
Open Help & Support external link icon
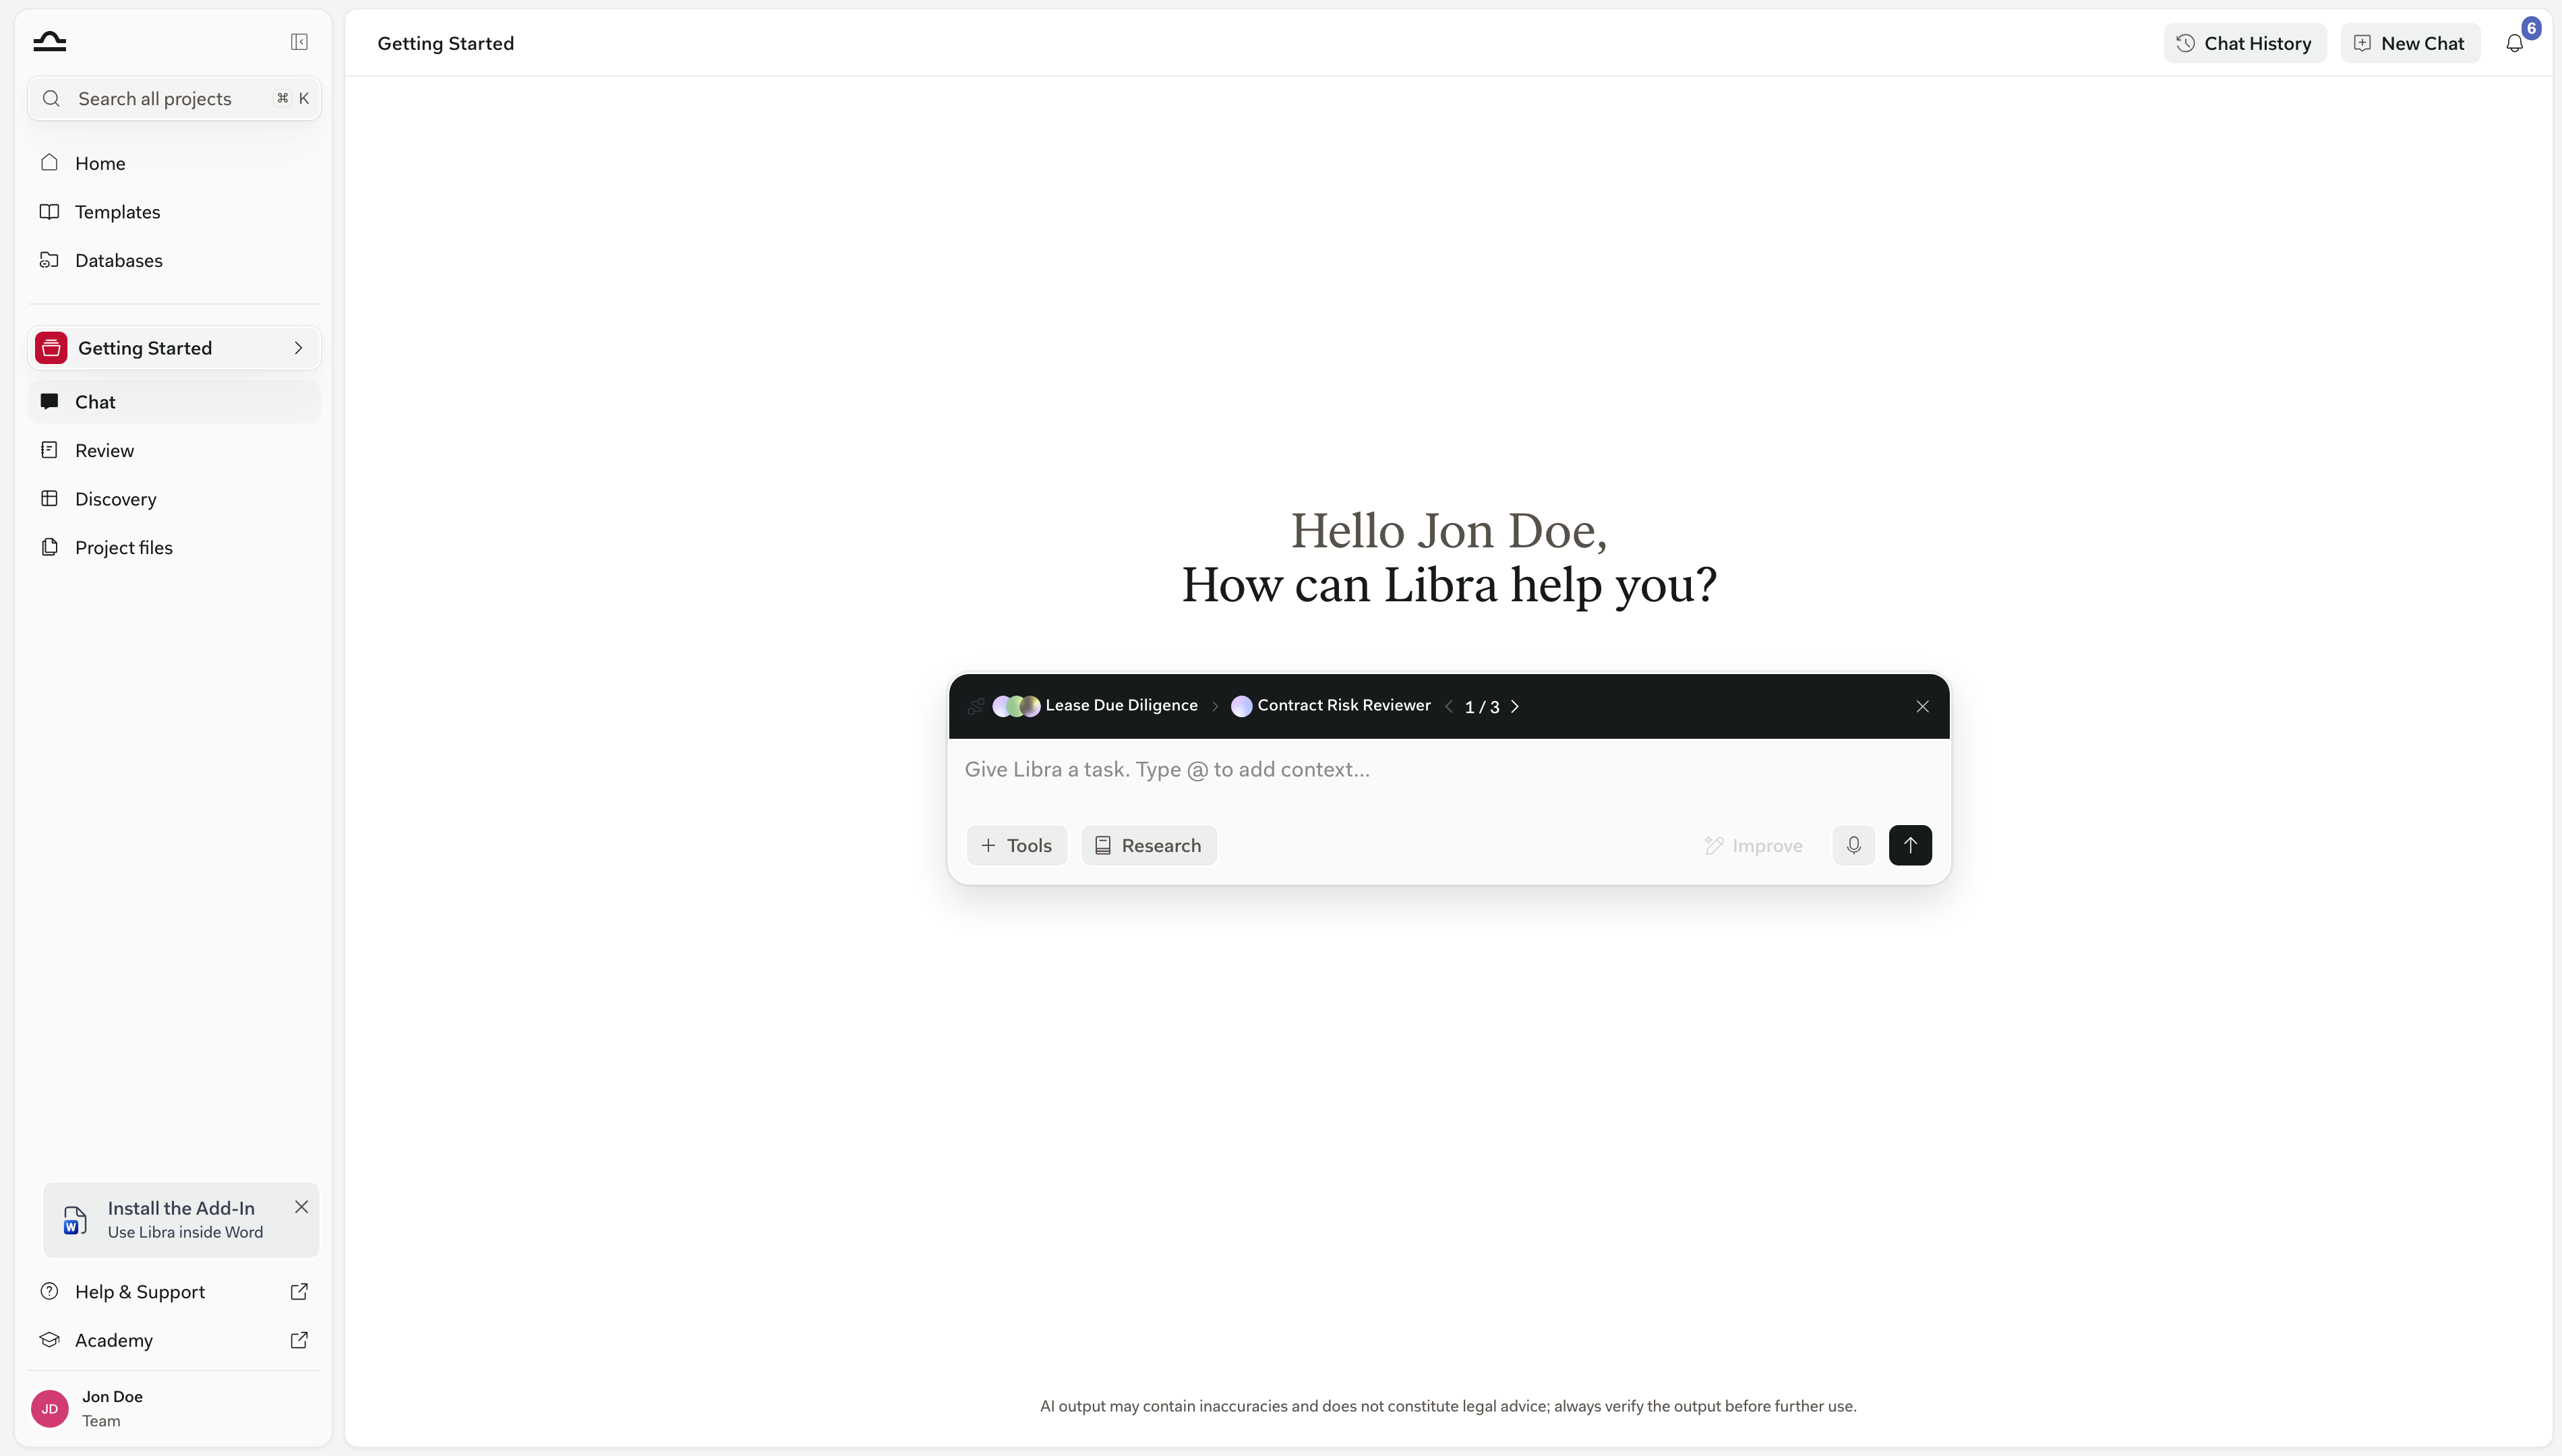click(299, 1291)
